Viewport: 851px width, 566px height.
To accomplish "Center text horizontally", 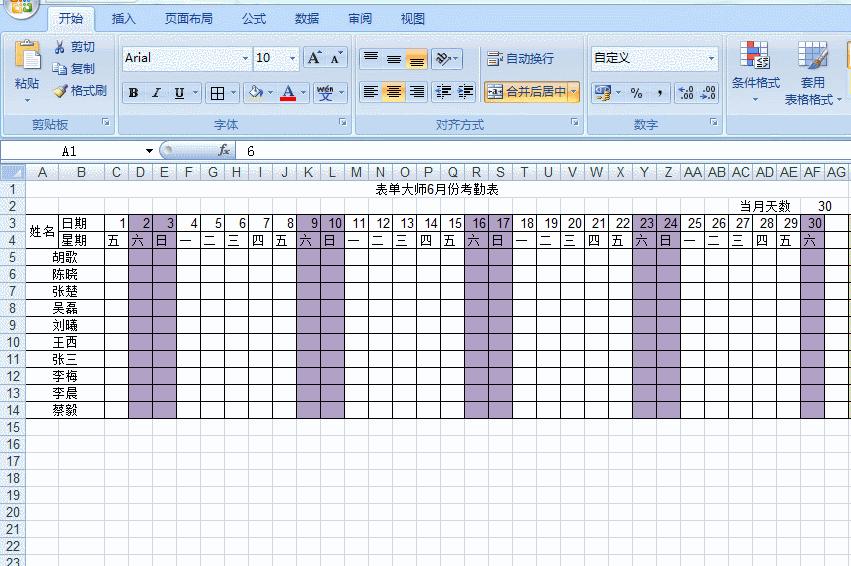I will click(x=393, y=92).
